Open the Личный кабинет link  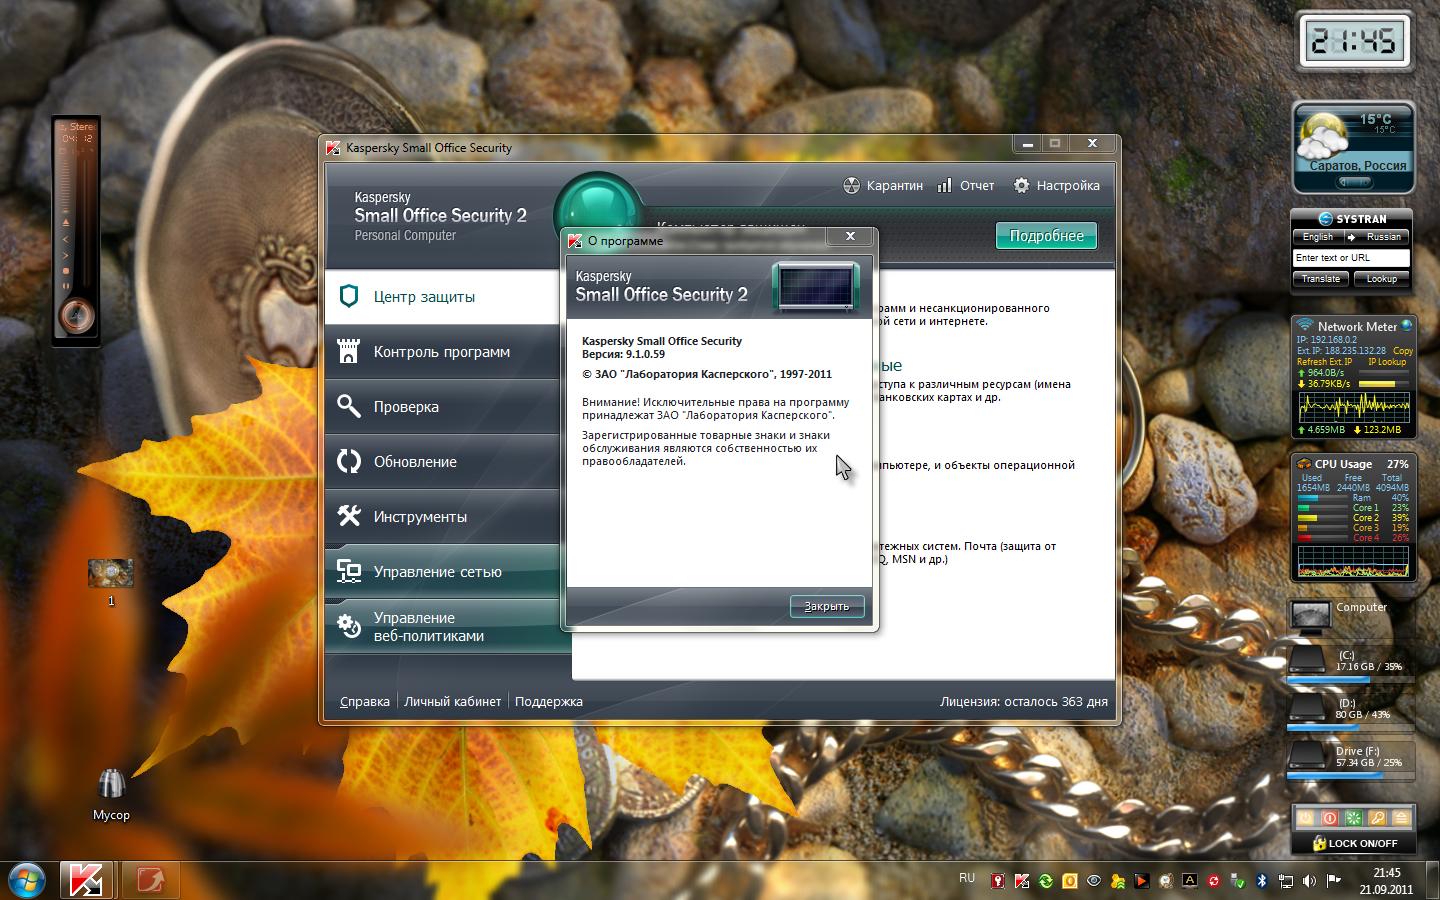[x=452, y=702]
